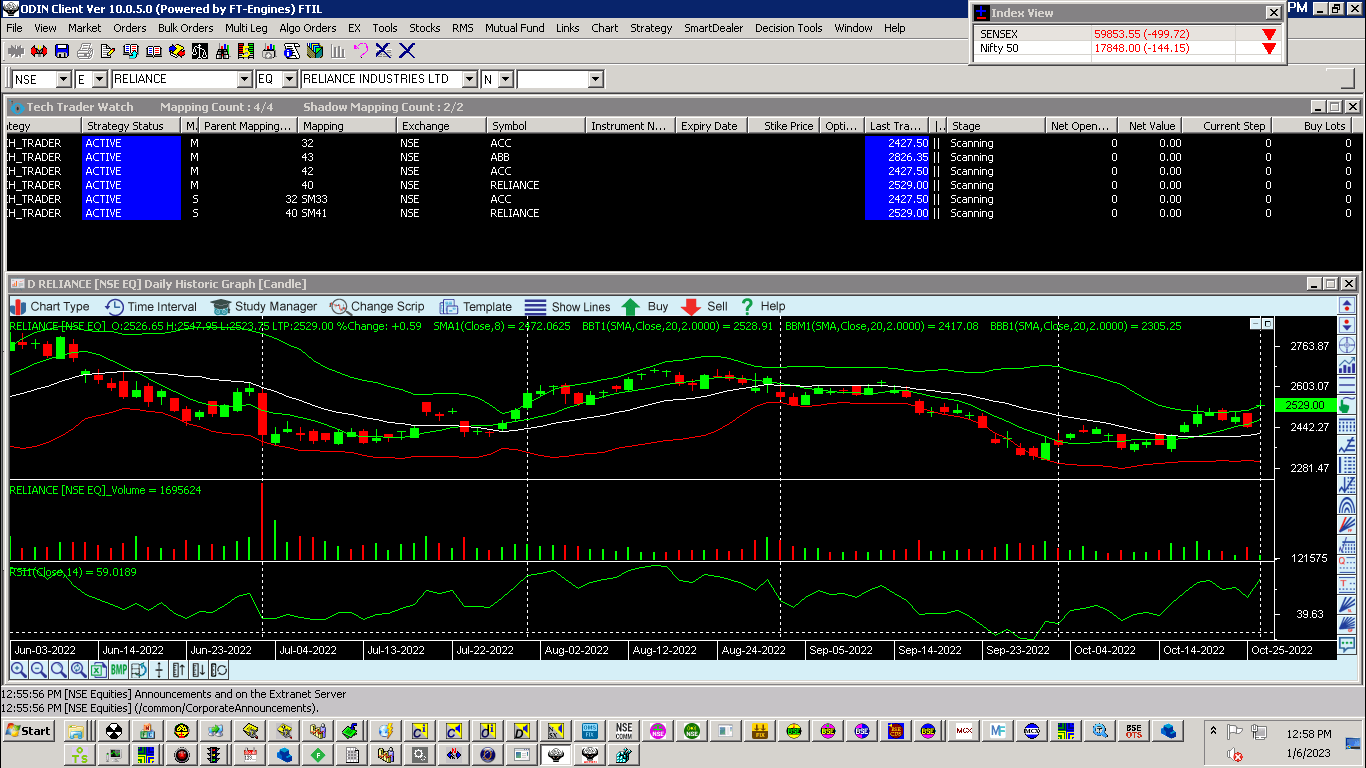The height and width of the screenshot is (768, 1366).
Task: Click the Zoom Out magnifier below chart
Action: pyautogui.click(x=39, y=670)
